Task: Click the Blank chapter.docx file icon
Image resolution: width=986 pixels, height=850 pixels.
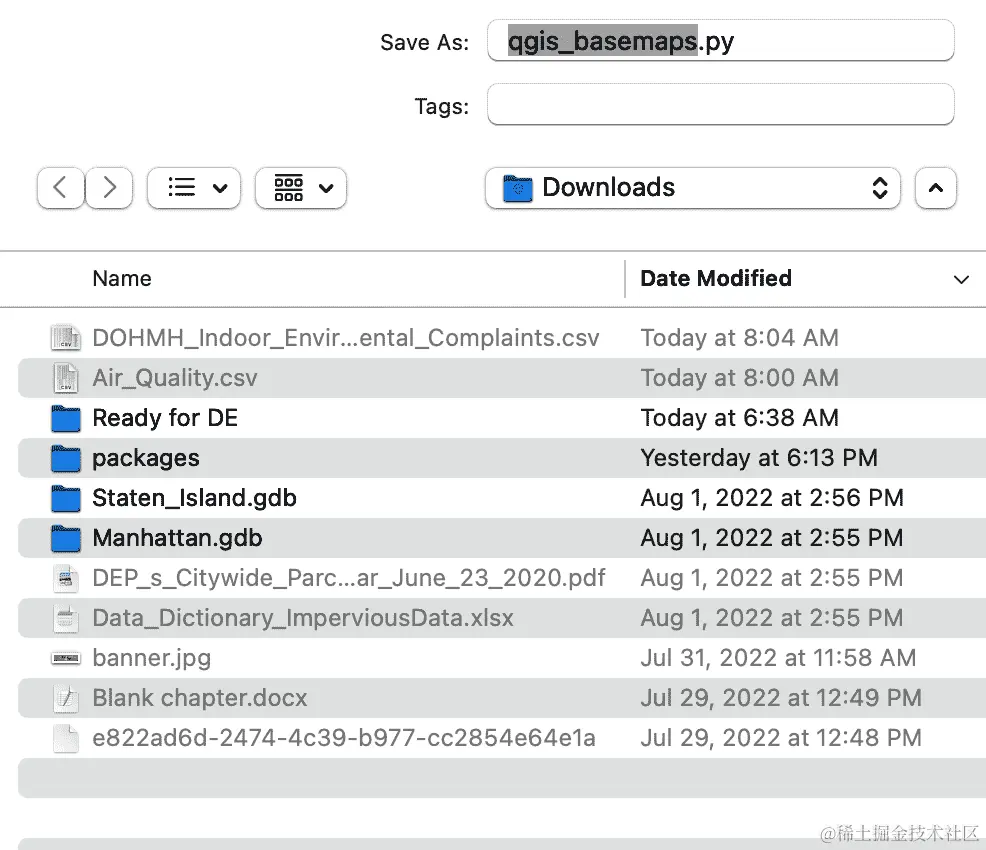Action: coord(66,698)
